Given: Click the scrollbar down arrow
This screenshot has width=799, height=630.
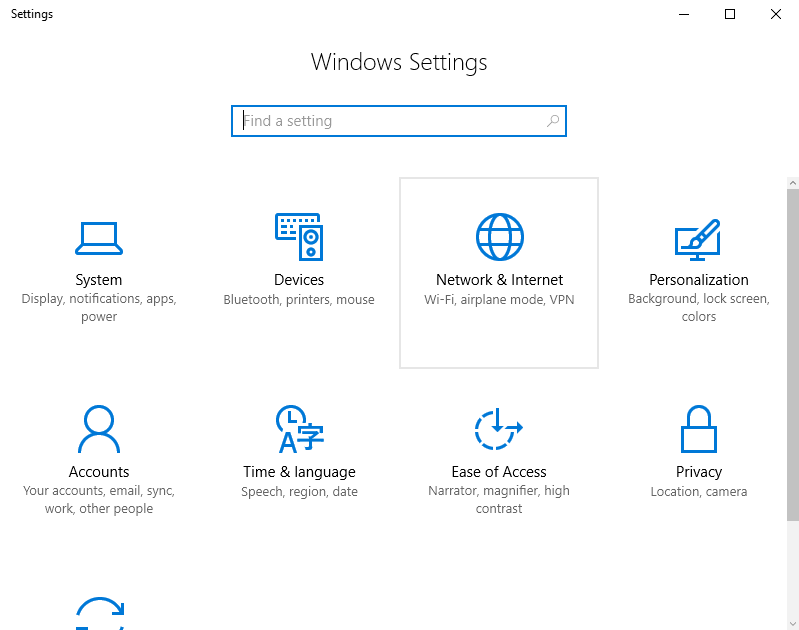Looking at the screenshot, I should point(792,622).
